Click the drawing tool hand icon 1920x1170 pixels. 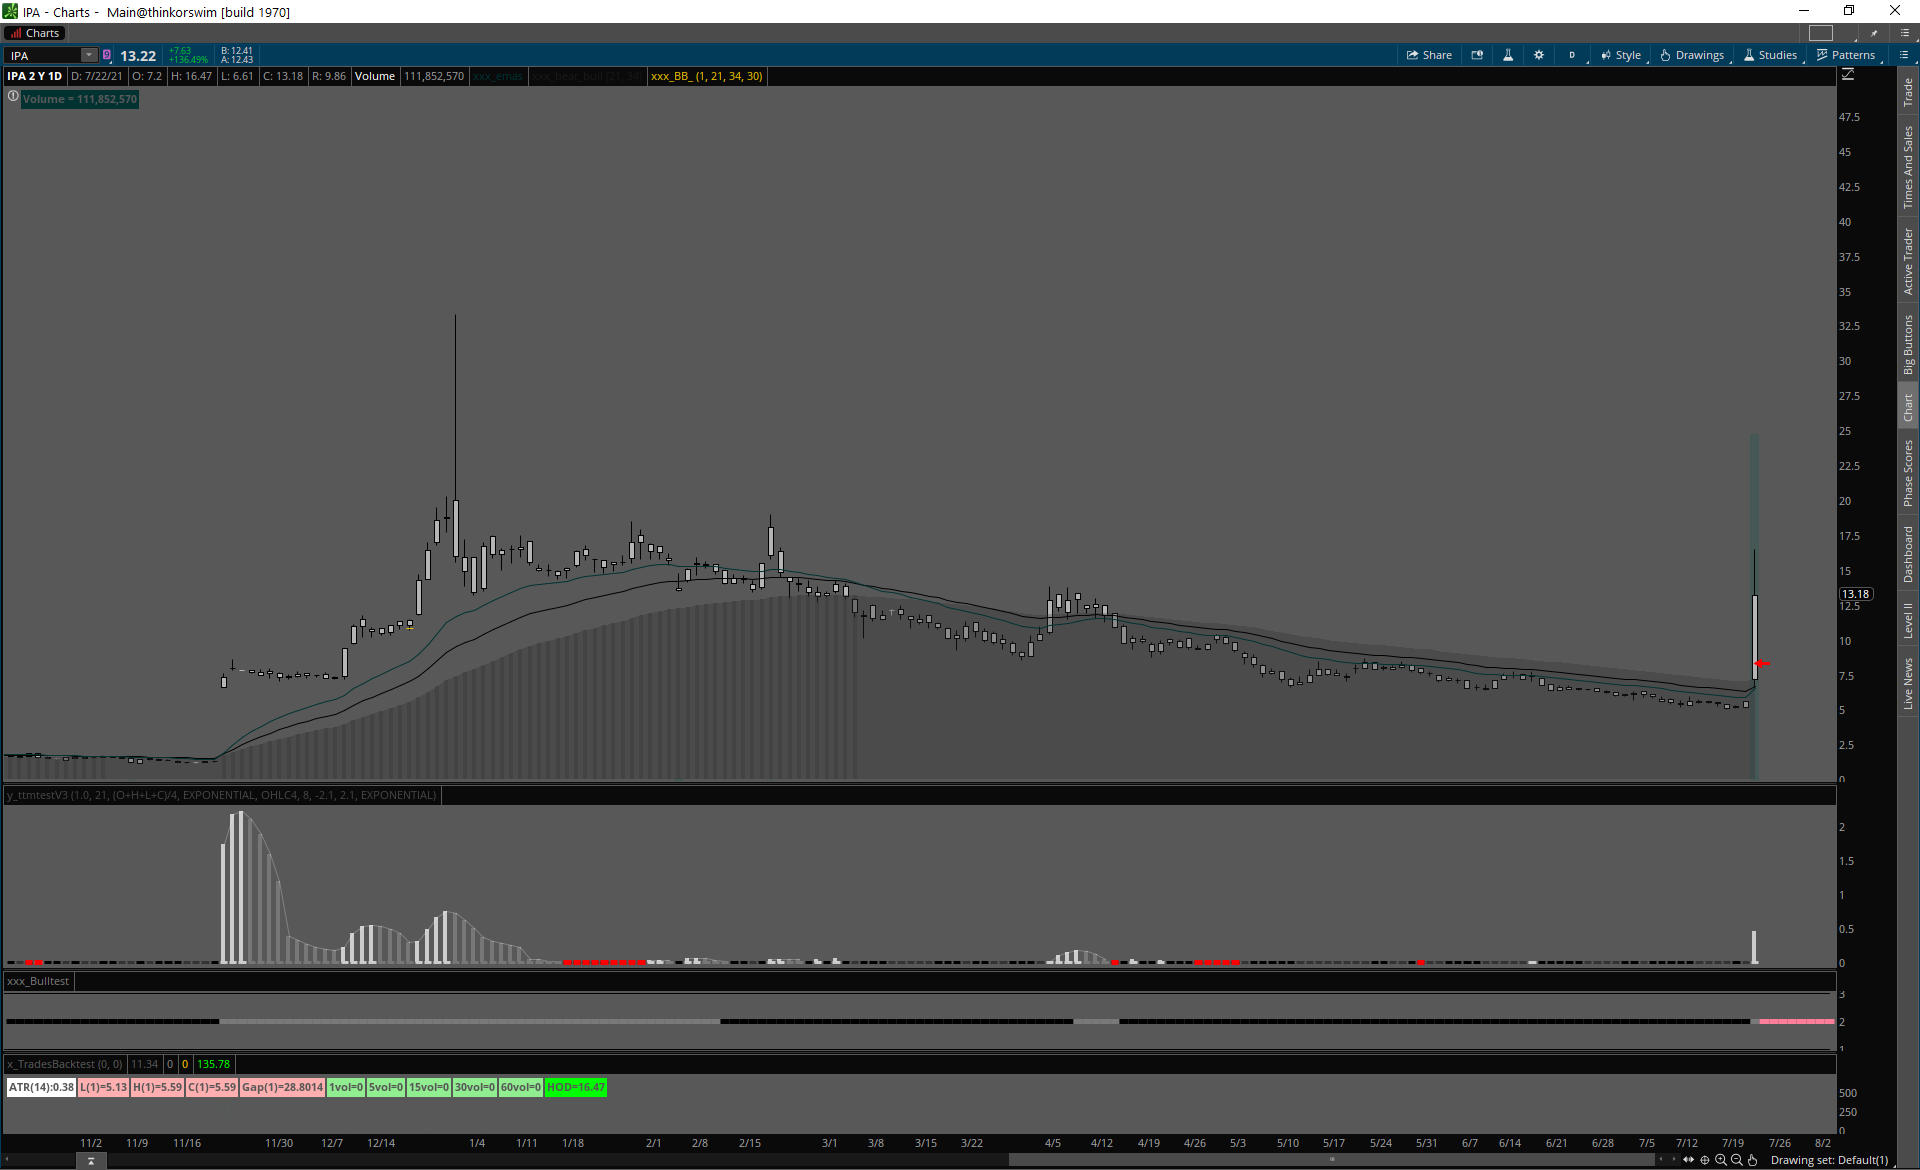1753,1160
